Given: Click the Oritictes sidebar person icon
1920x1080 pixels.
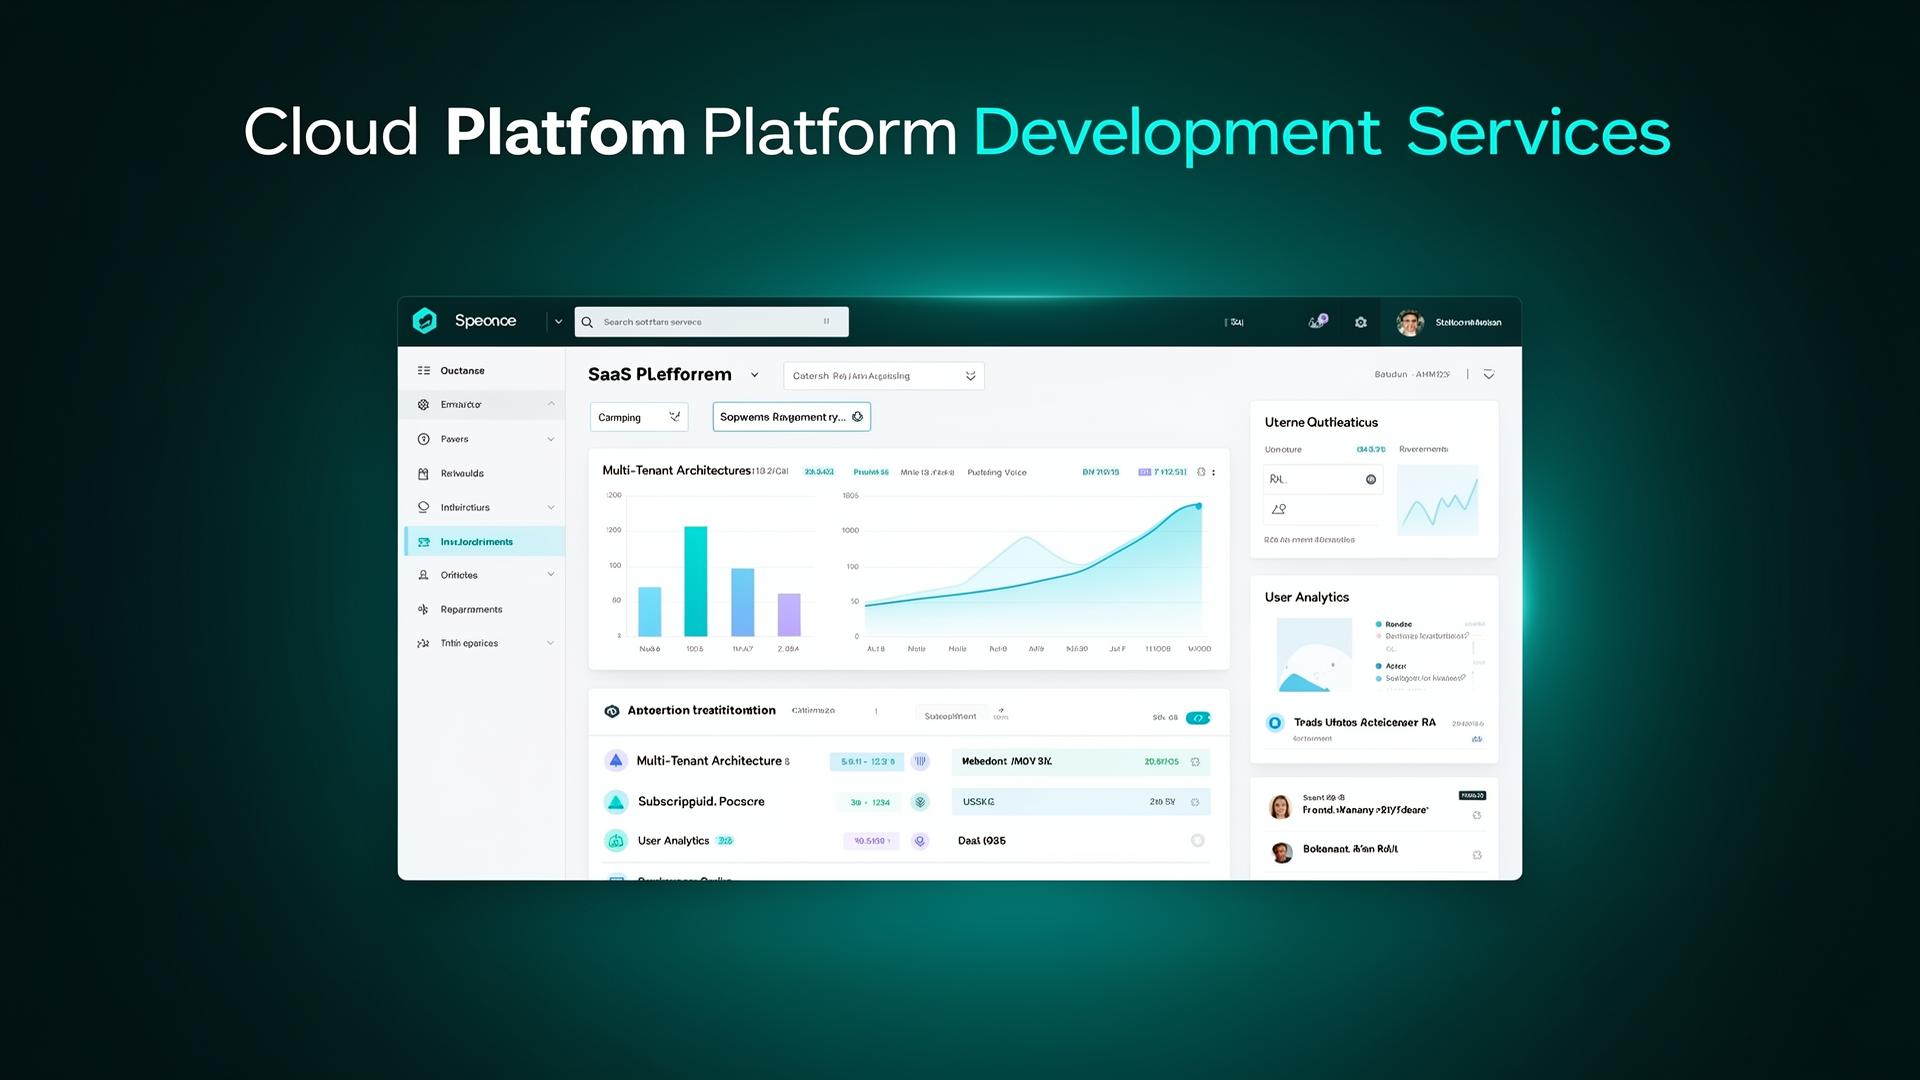Looking at the screenshot, I should pyautogui.click(x=424, y=575).
